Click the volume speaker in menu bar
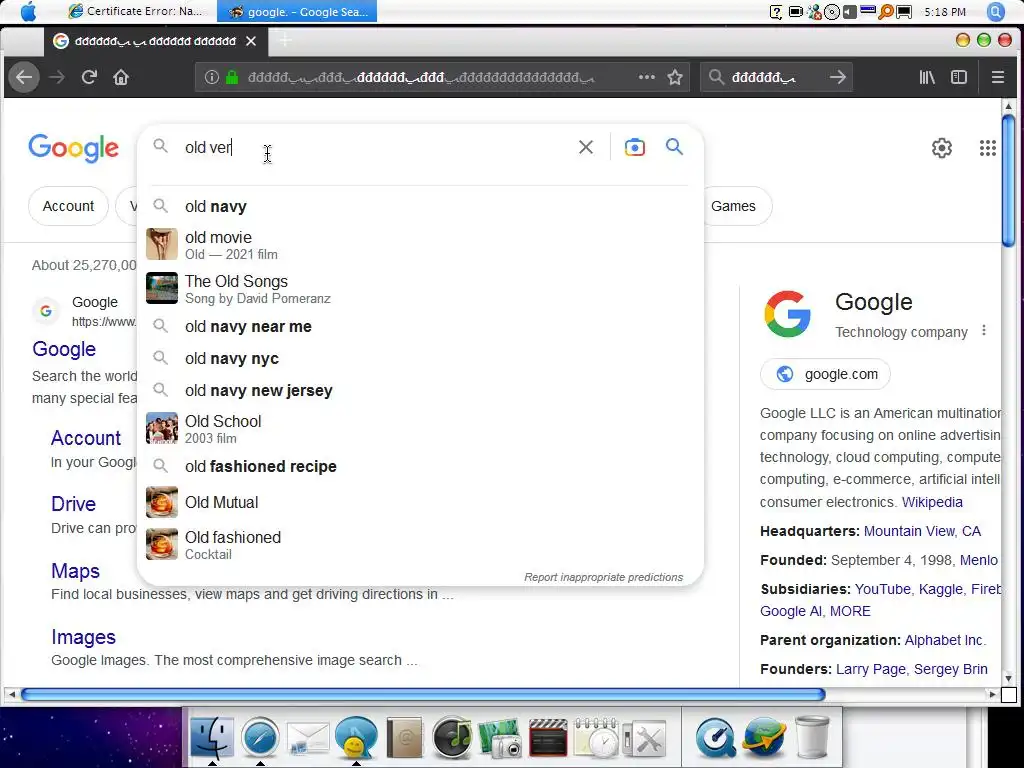Screen dimensions: 1024x768 point(849,12)
